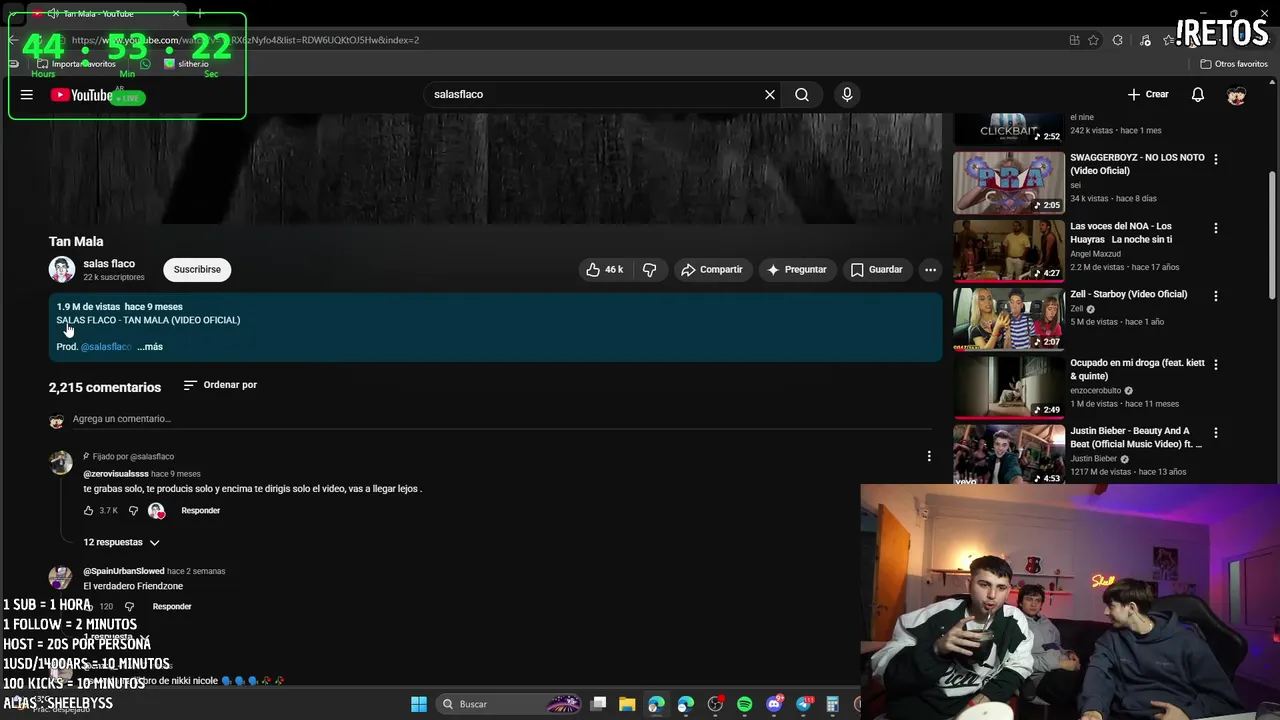Screen dimensions: 1280x720
Task: Open options for Ocupado en mi droga video
Action: (1216, 364)
